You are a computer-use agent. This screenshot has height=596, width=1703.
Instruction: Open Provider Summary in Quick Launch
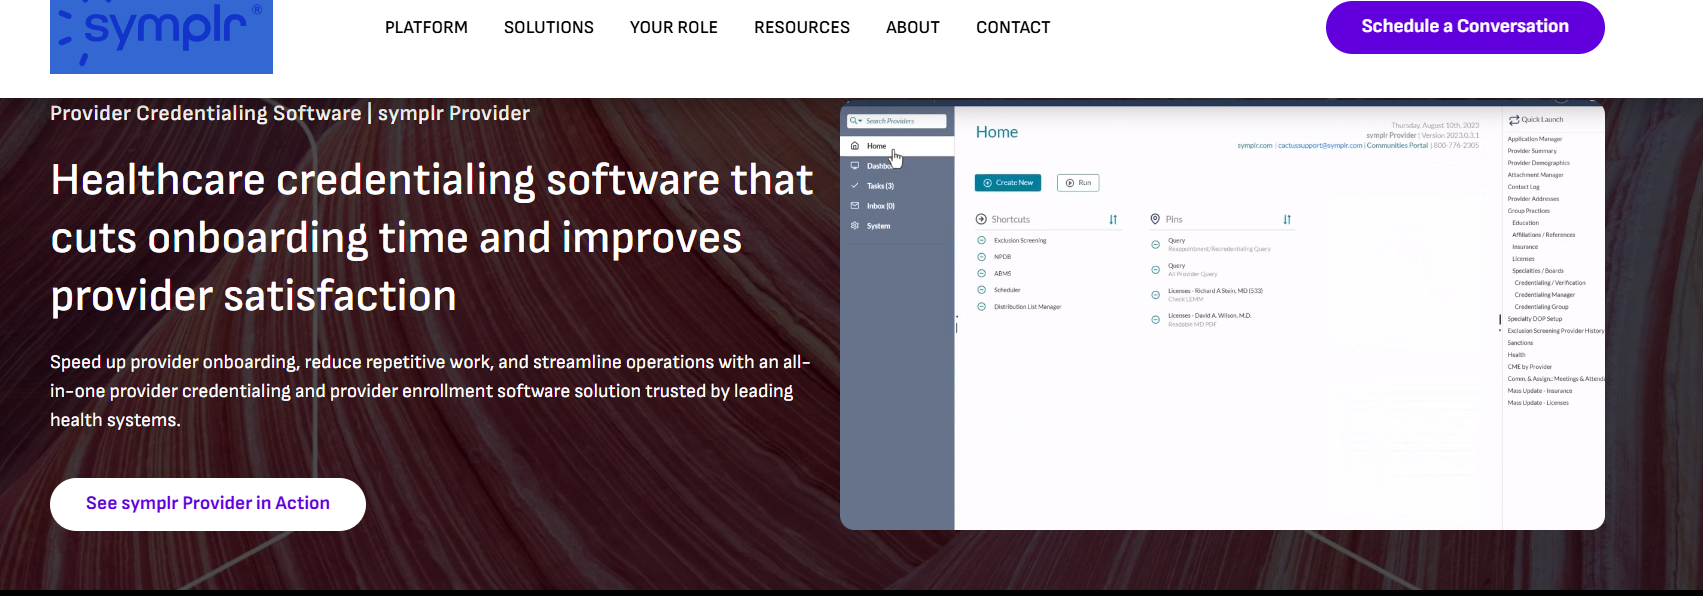[1532, 151]
